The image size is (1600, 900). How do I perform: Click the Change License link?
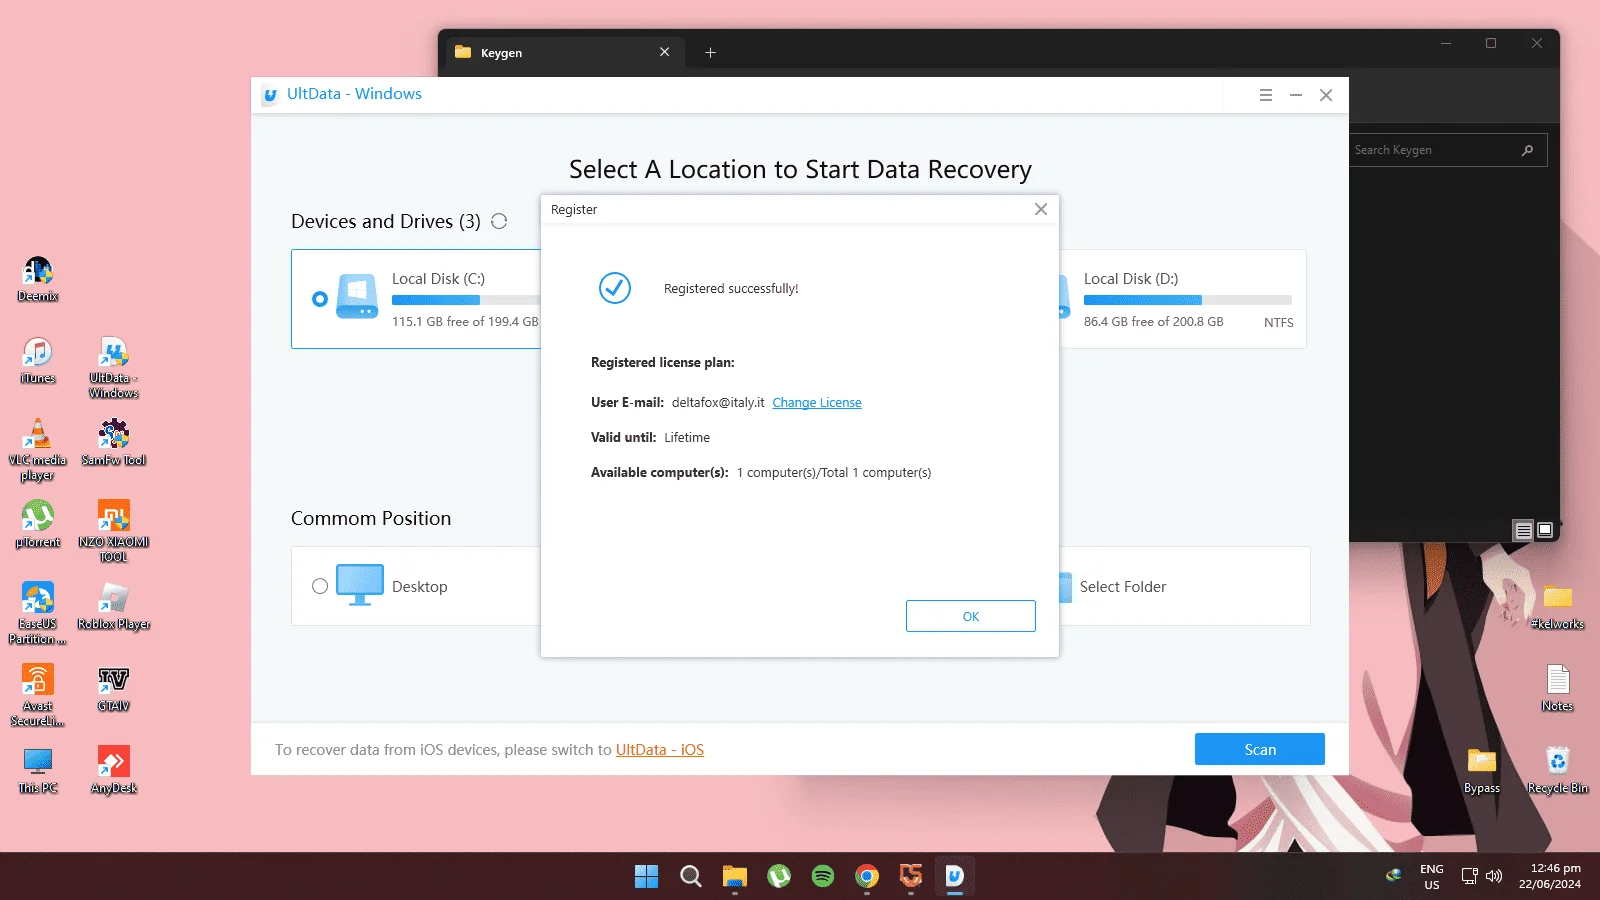pyautogui.click(x=816, y=402)
